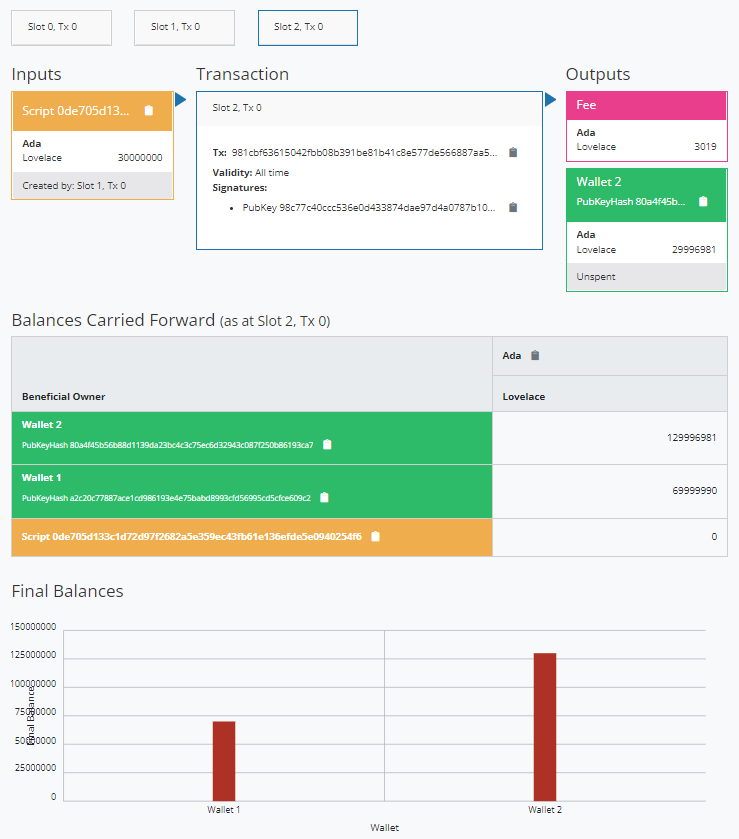Screen dimensions: 739x839
Task: Click the blue arrow between Inputs and Transaction
Action: click(x=181, y=100)
